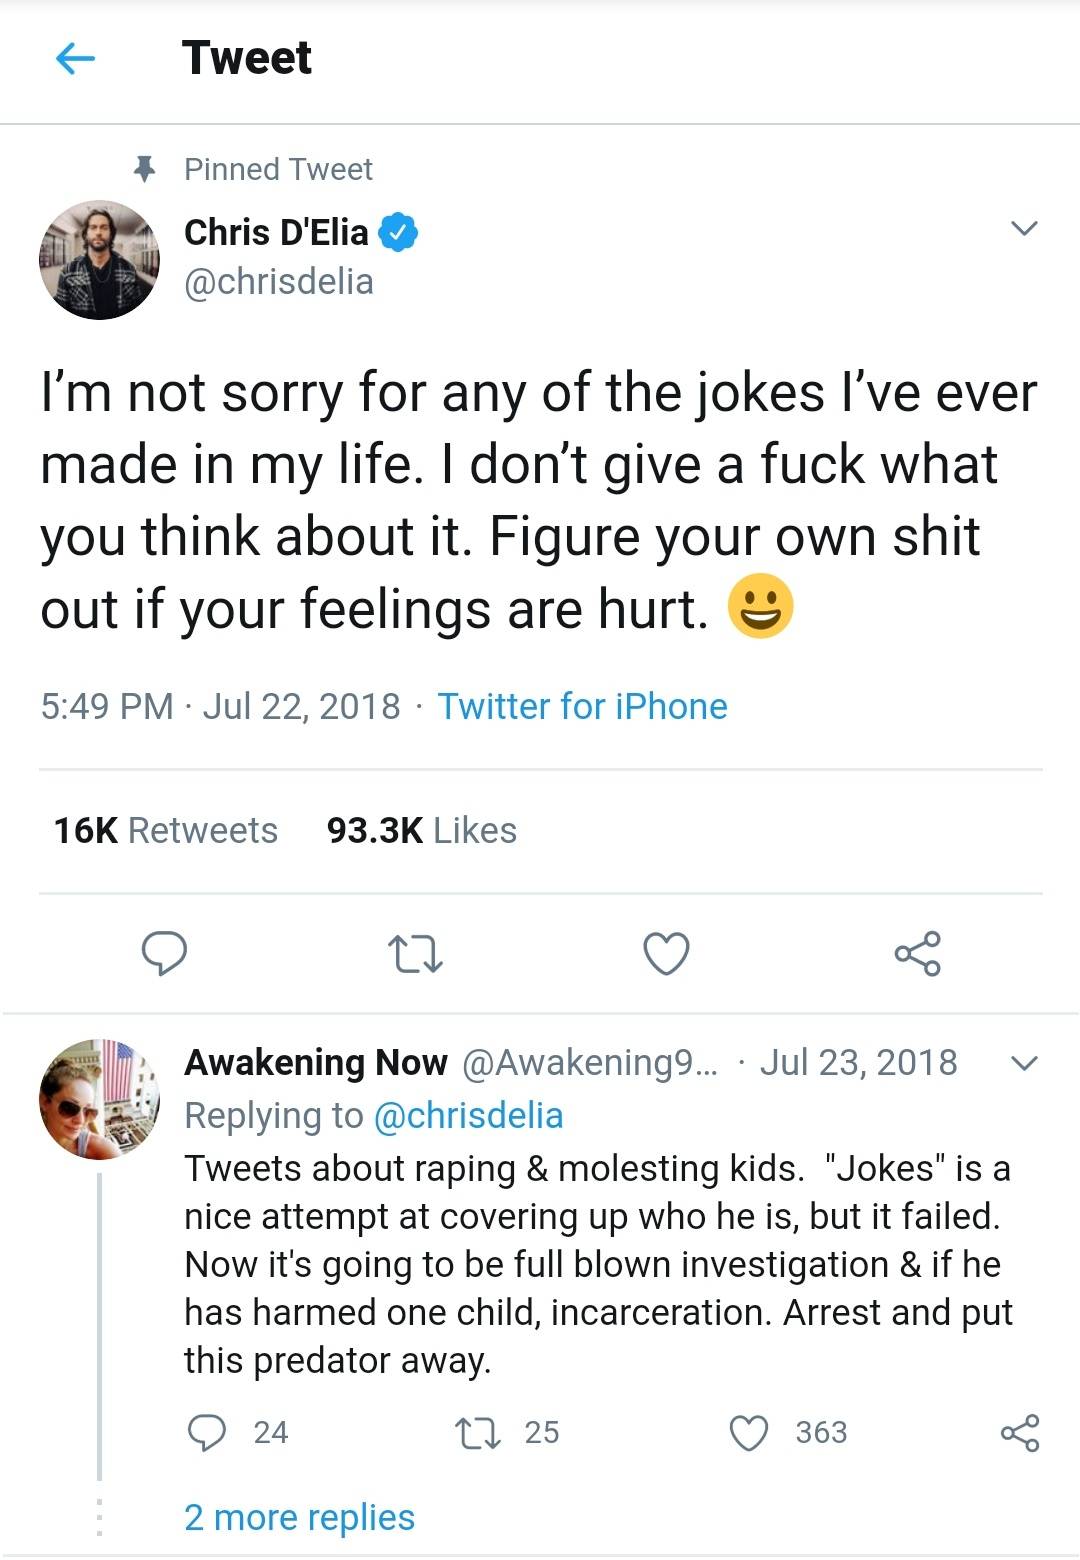View the 93.3K Likes list

tap(421, 830)
